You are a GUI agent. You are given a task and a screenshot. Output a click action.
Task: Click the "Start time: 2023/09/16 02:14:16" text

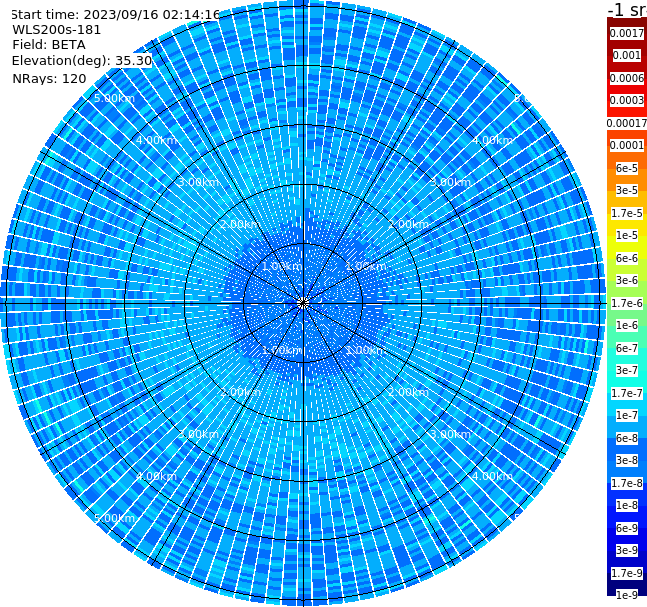pyautogui.click(x=115, y=14)
